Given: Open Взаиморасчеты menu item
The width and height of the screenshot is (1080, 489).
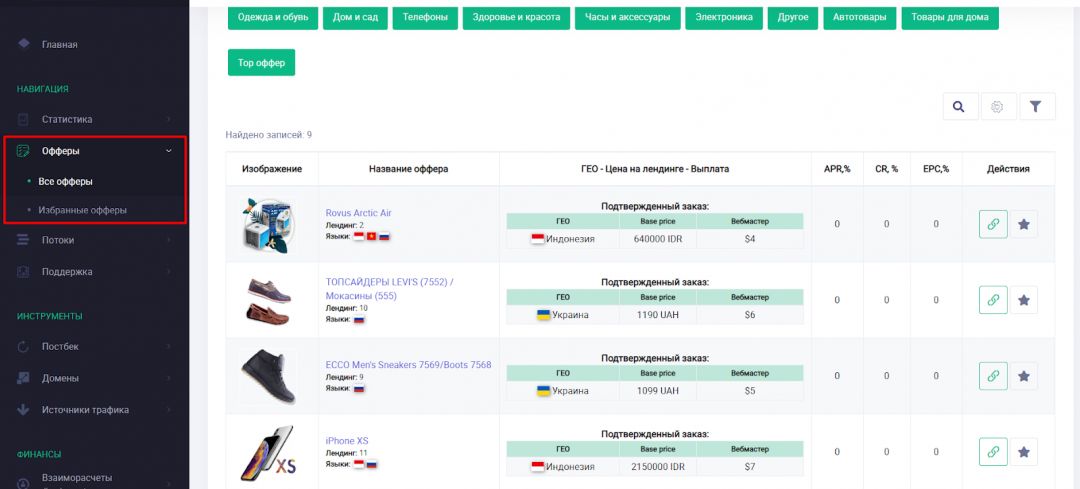Looking at the screenshot, I should click(76, 478).
